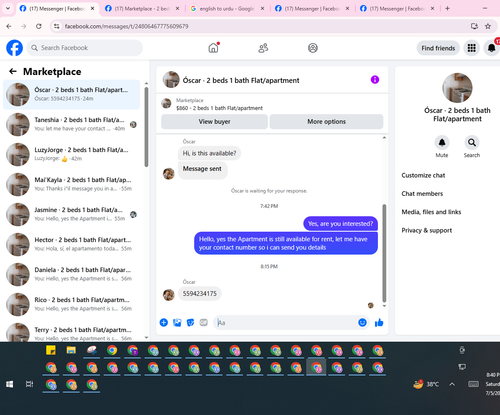Open the notifications bell icon

tap(492, 48)
